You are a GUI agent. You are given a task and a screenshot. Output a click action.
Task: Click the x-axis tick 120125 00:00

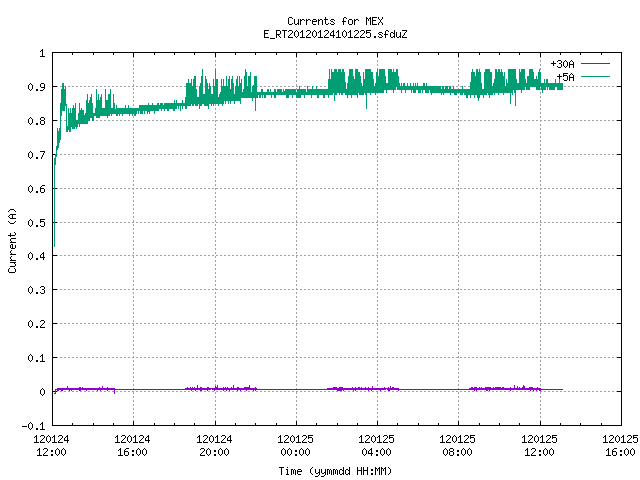tap(295, 445)
